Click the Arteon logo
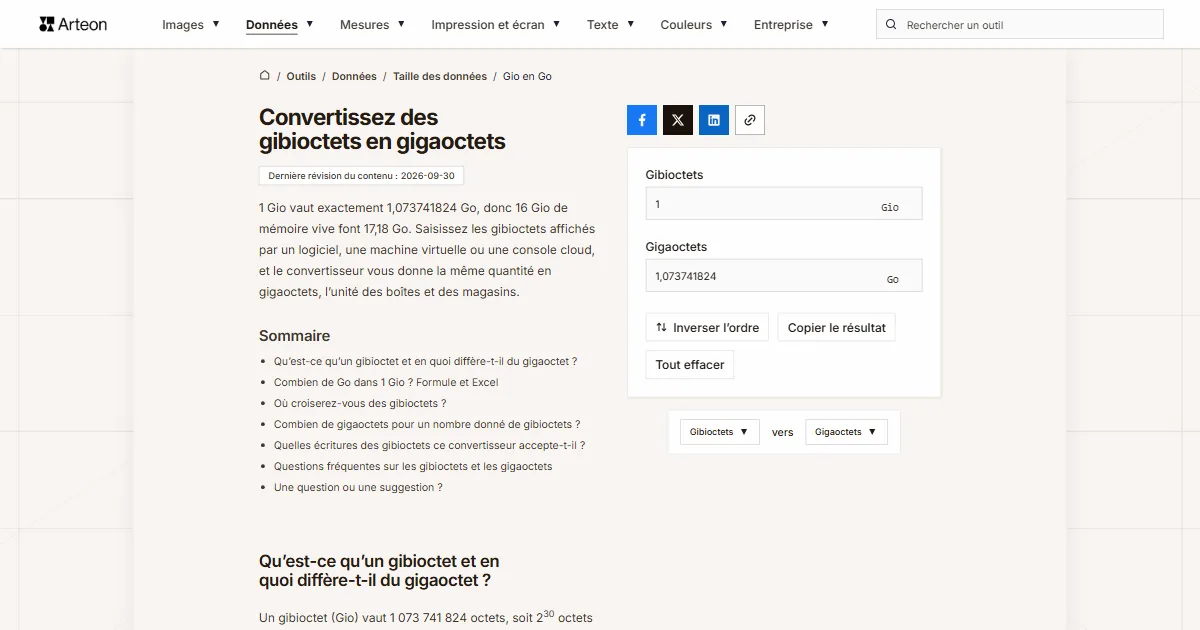The image size is (1200, 630). (73, 24)
